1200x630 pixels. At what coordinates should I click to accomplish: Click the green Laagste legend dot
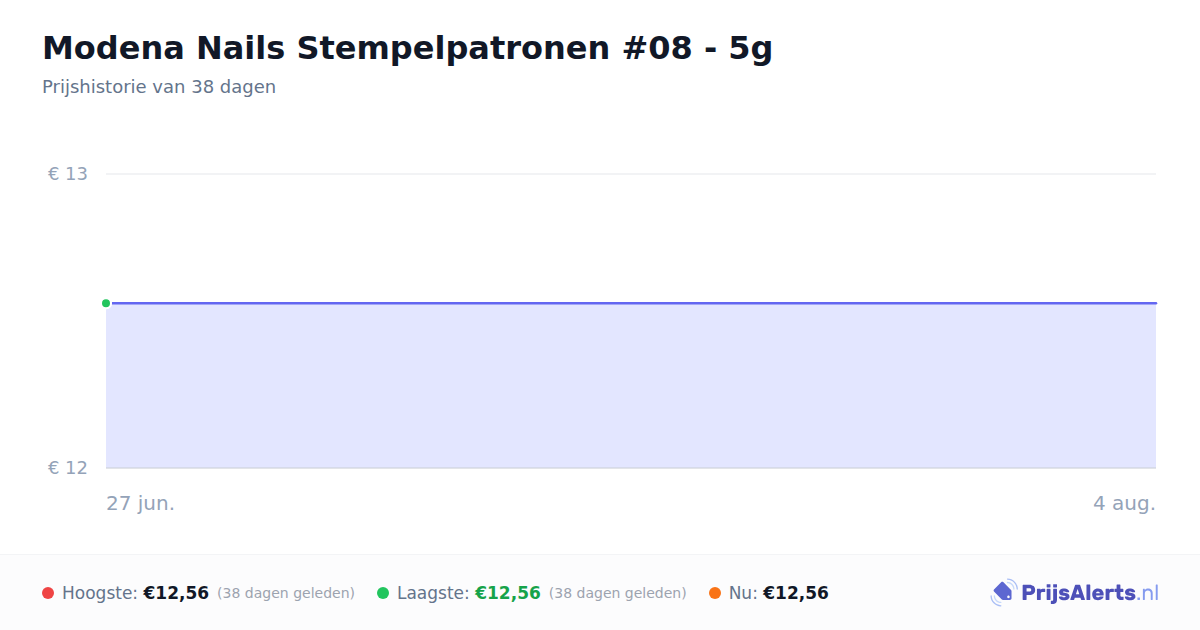coord(383,593)
